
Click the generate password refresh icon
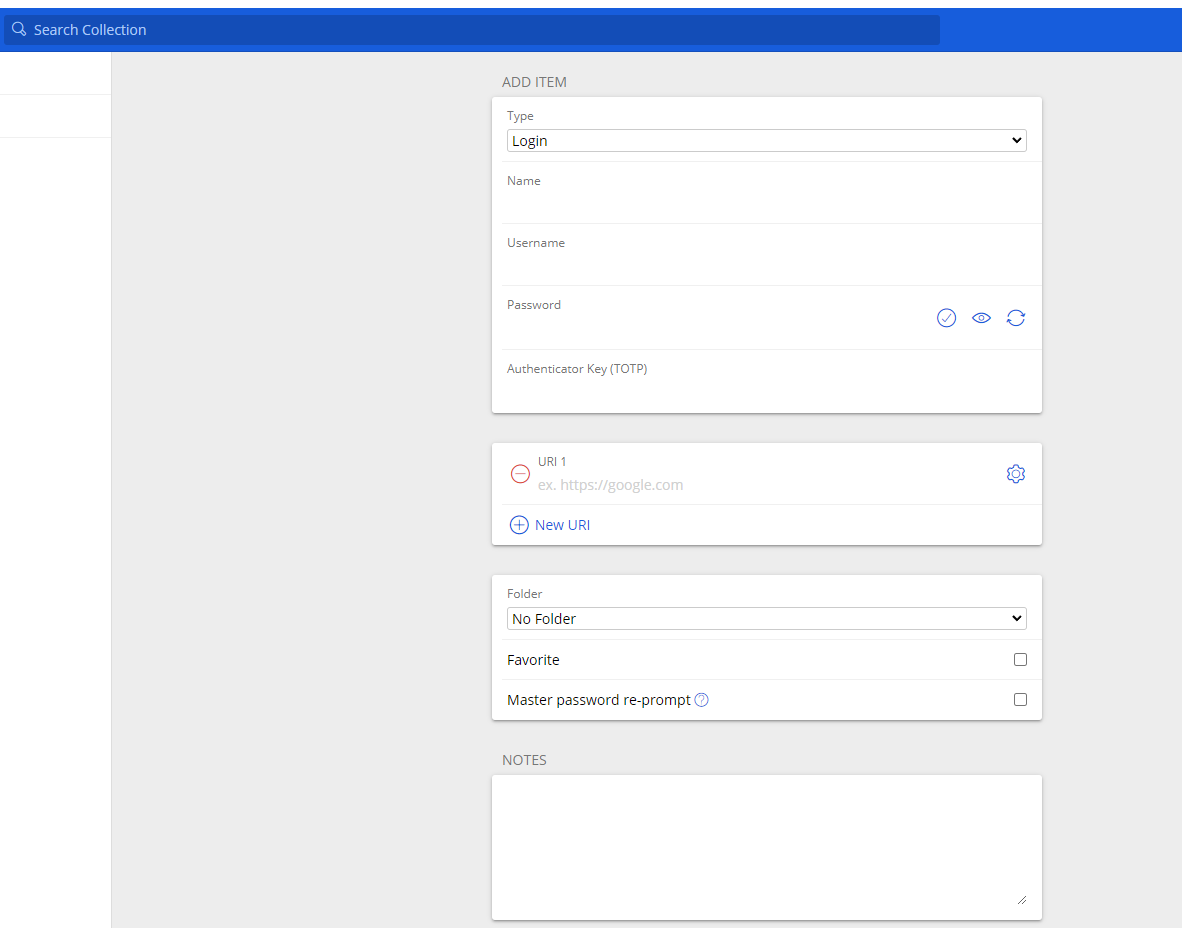click(x=1016, y=318)
